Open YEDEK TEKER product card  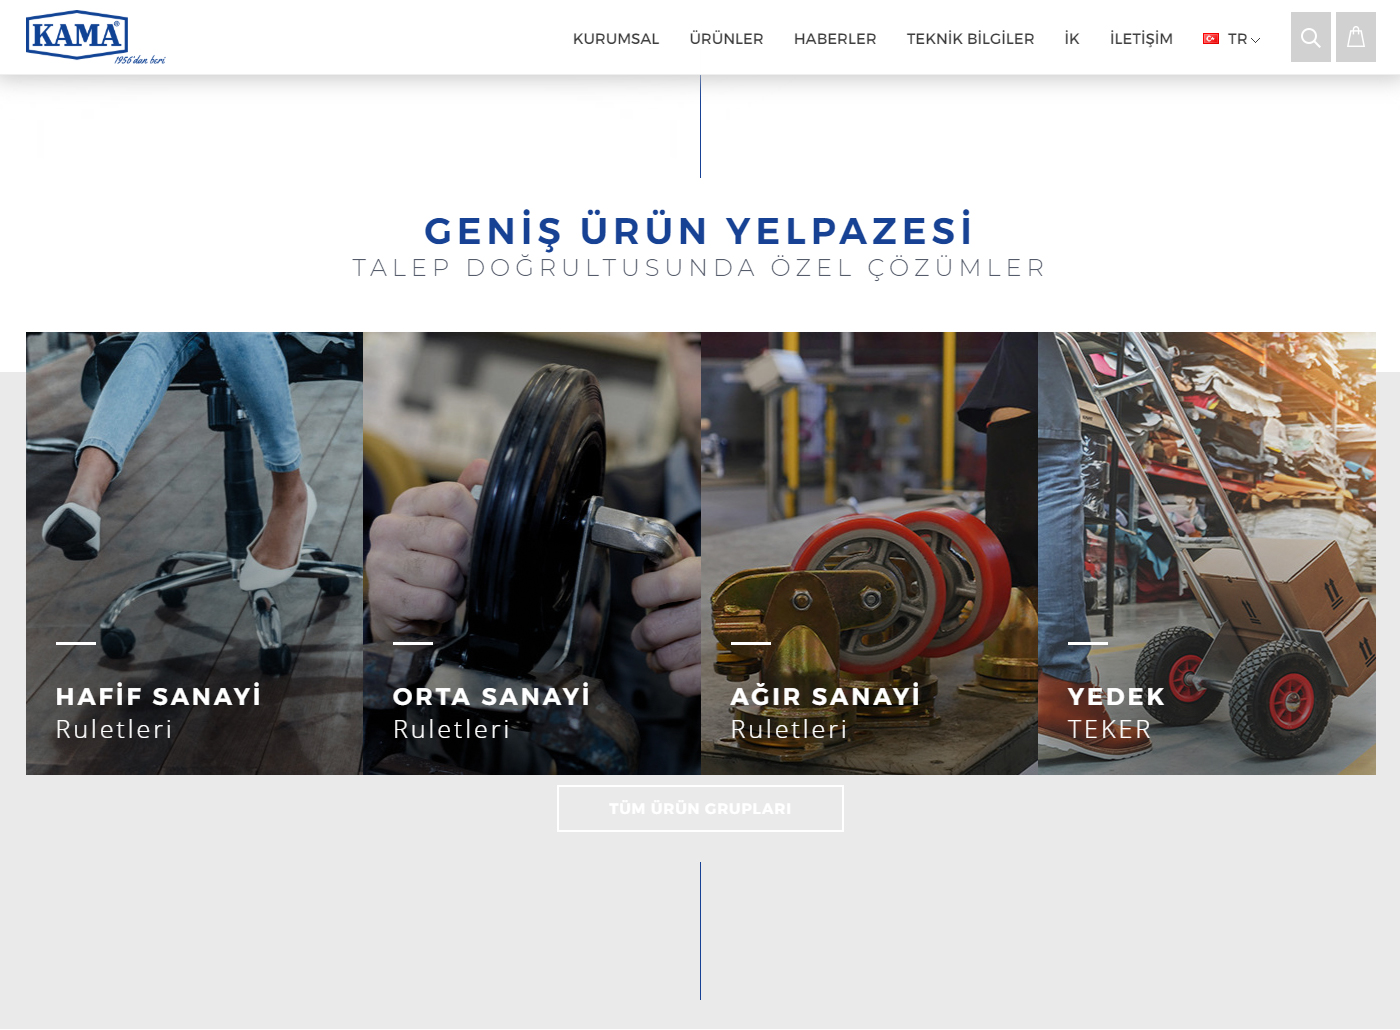pos(1207,553)
